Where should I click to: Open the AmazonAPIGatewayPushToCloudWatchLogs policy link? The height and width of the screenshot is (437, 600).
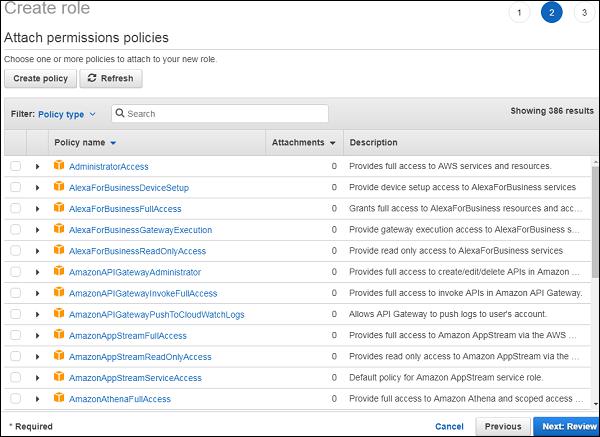point(156,315)
